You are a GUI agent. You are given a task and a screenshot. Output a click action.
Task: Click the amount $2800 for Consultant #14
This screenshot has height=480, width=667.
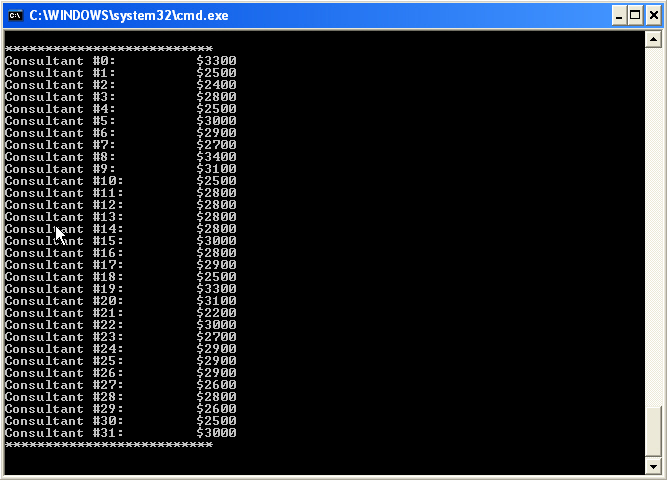pyautogui.click(x=216, y=229)
